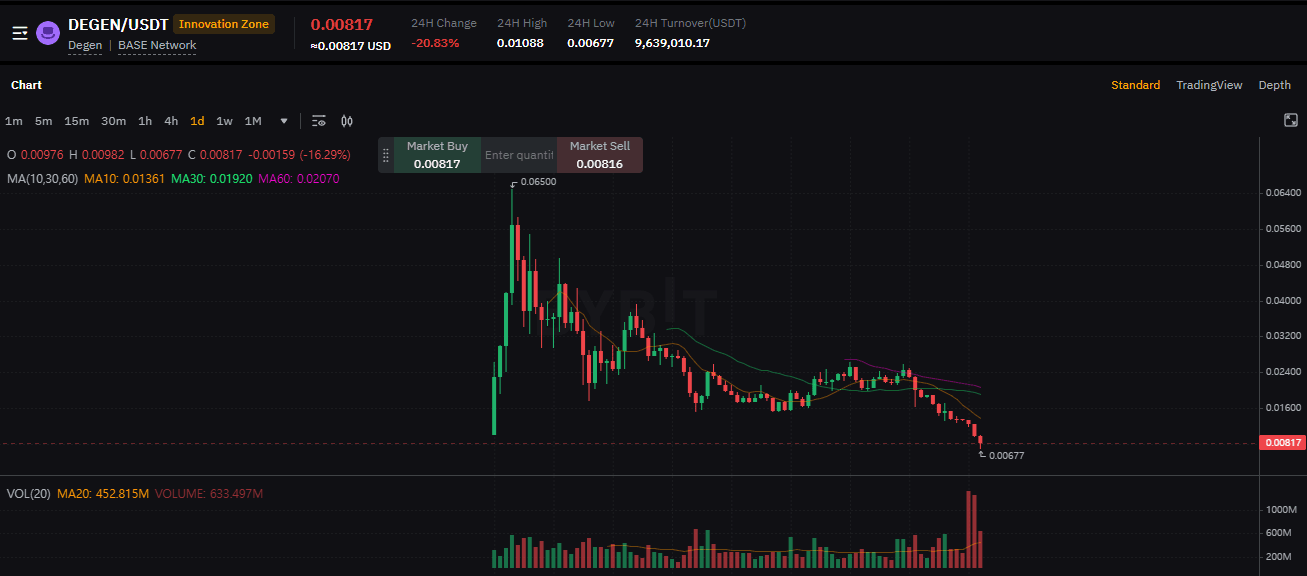Viewport: 1307px width, 576px height.
Task: Expand the chart to fullscreen
Action: (1290, 121)
